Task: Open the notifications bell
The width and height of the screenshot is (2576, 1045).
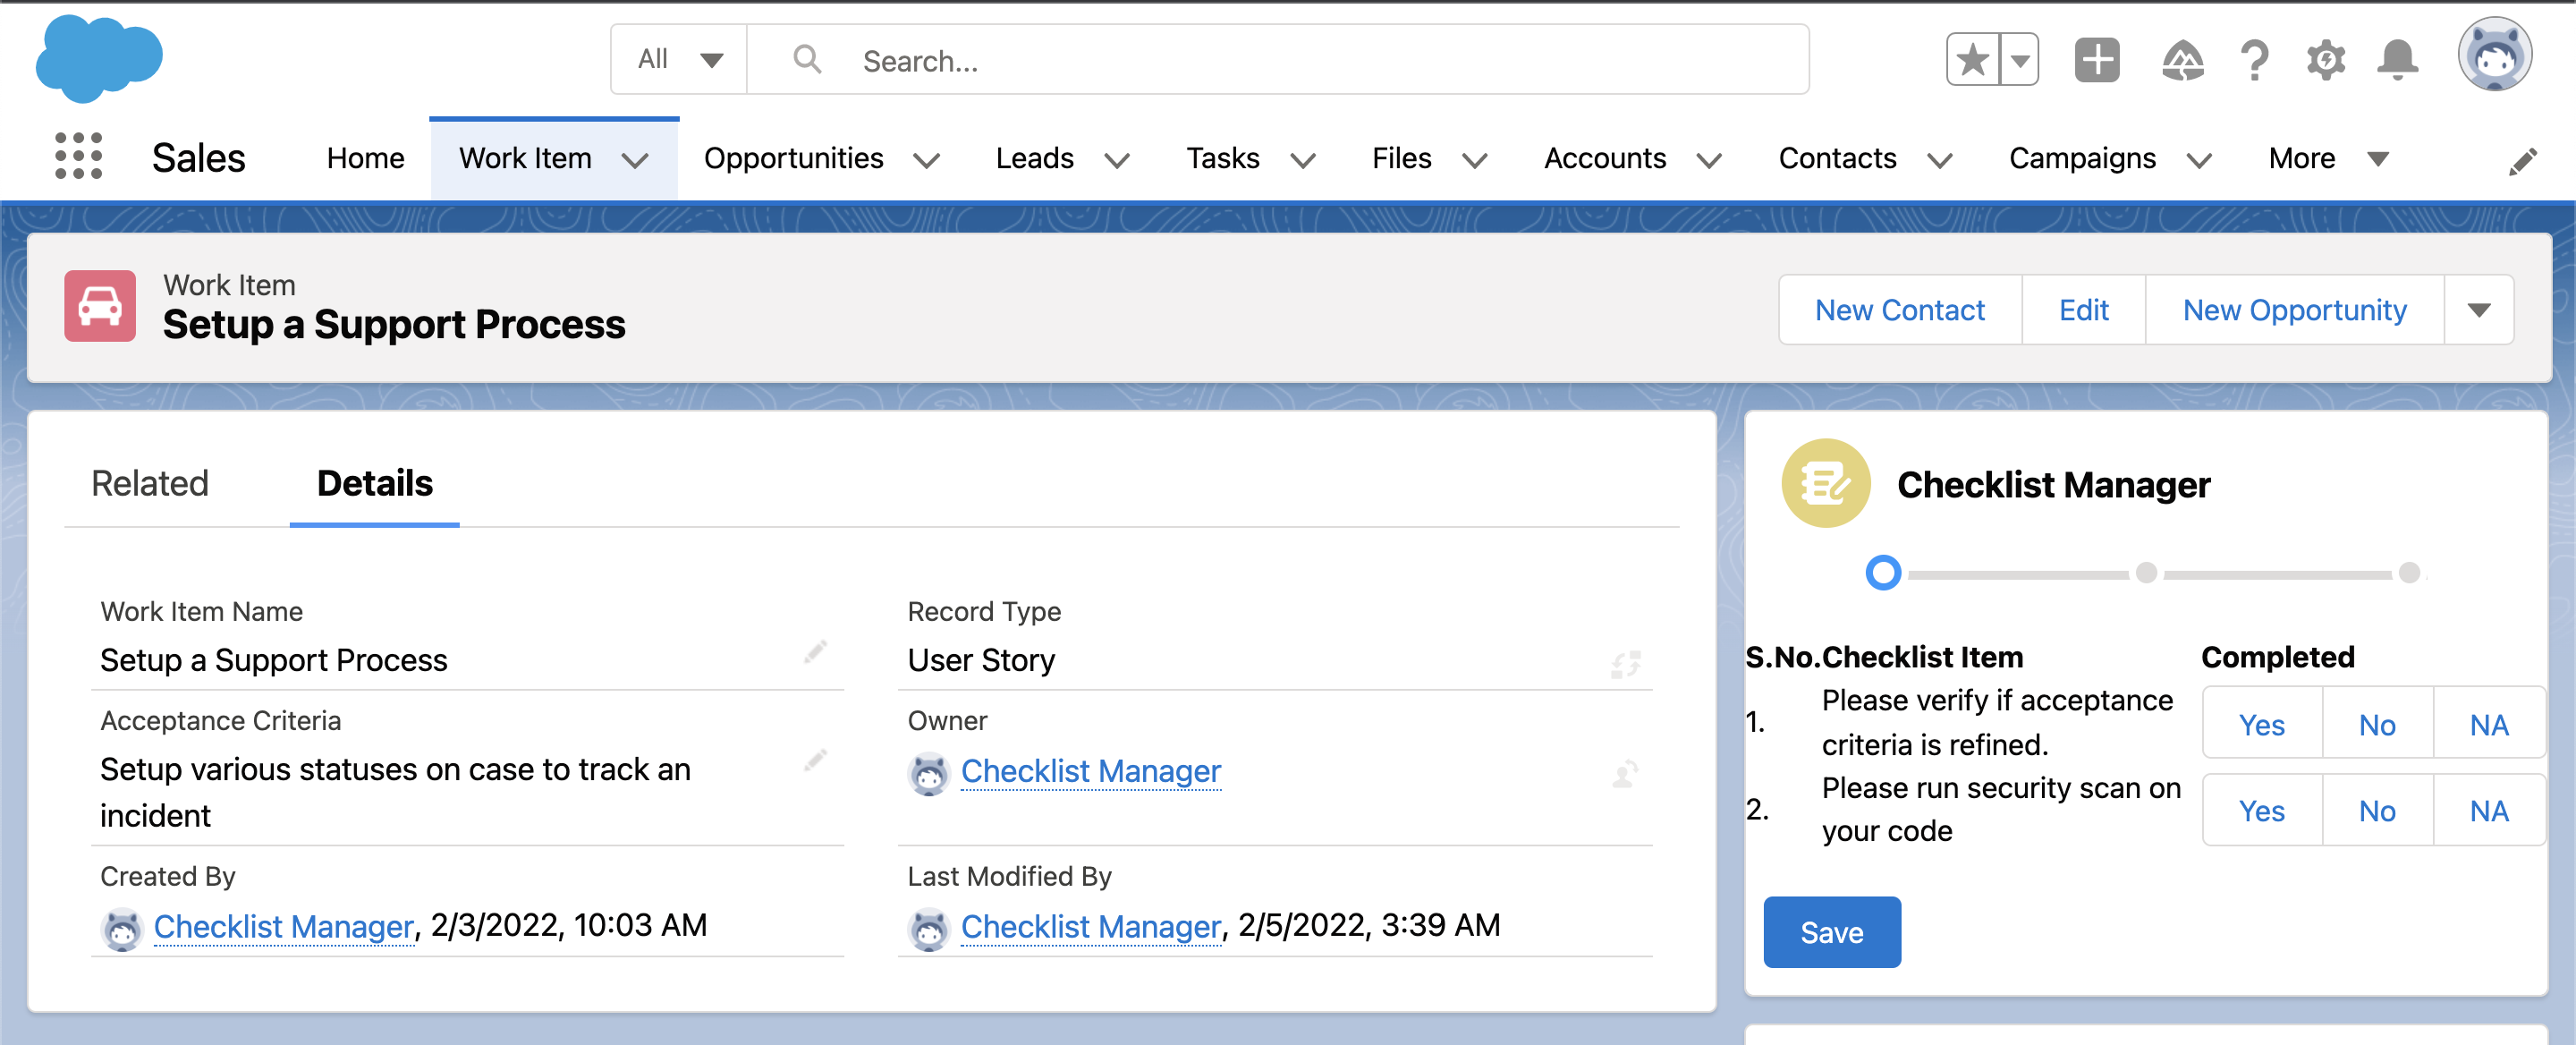Action: pyautogui.click(x=2397, y=60)
